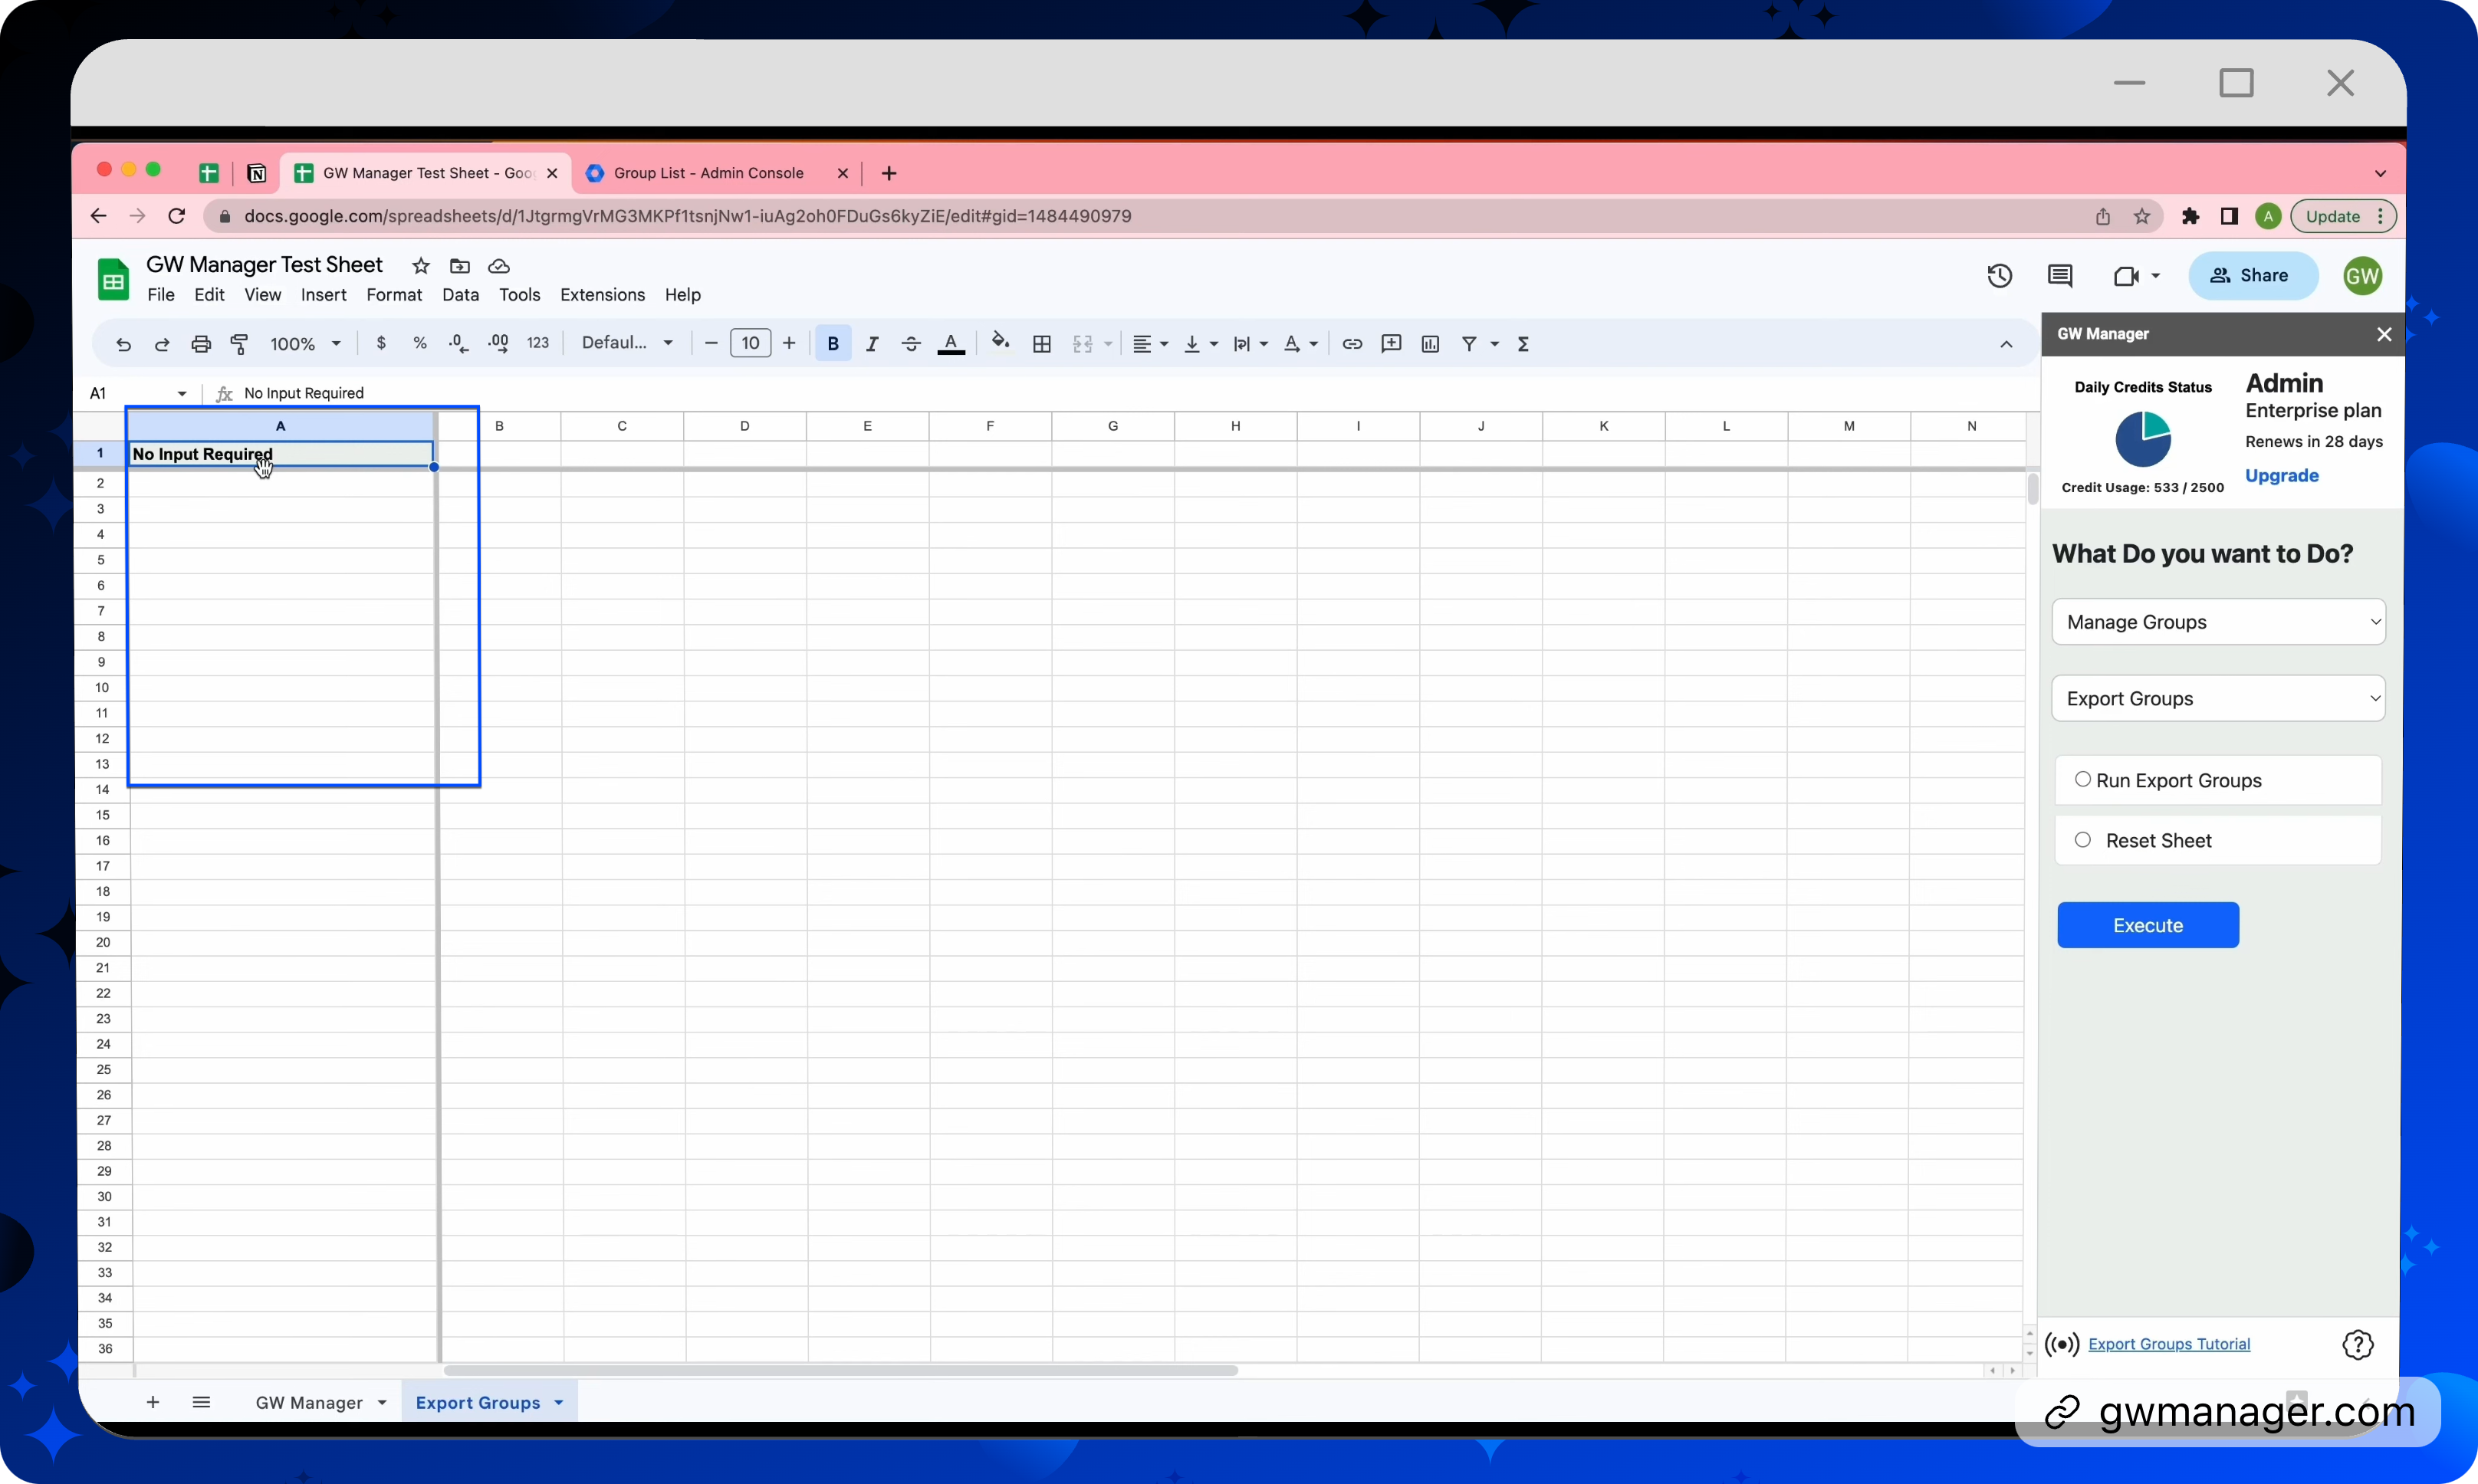2478x1484 pixels.
Task: Click the font size input field
Action: pyautogui.click(x=750, y=343)
